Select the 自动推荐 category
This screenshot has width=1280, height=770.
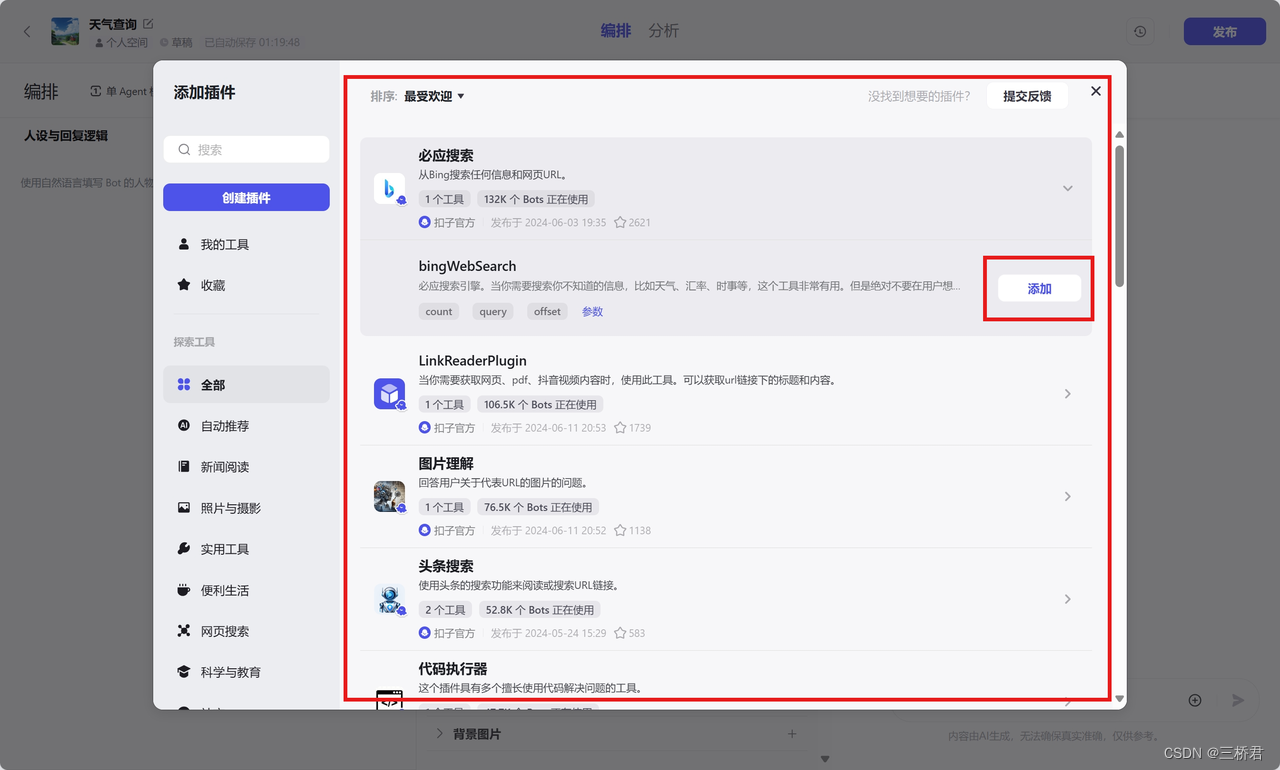(246, 426)
